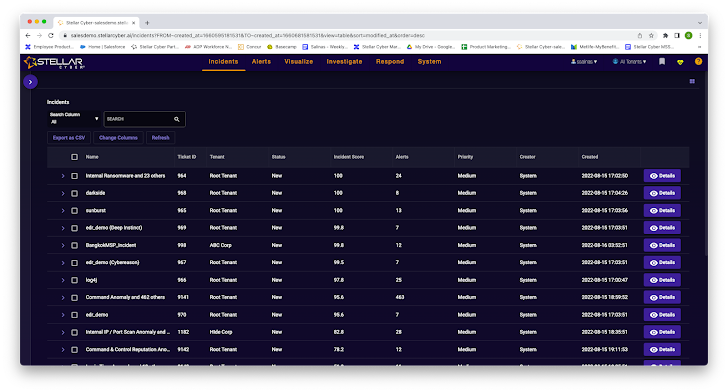Click the heart health status icon
Image resolution: width=728 pixels, height=392 pixels.
click(680, 62)
